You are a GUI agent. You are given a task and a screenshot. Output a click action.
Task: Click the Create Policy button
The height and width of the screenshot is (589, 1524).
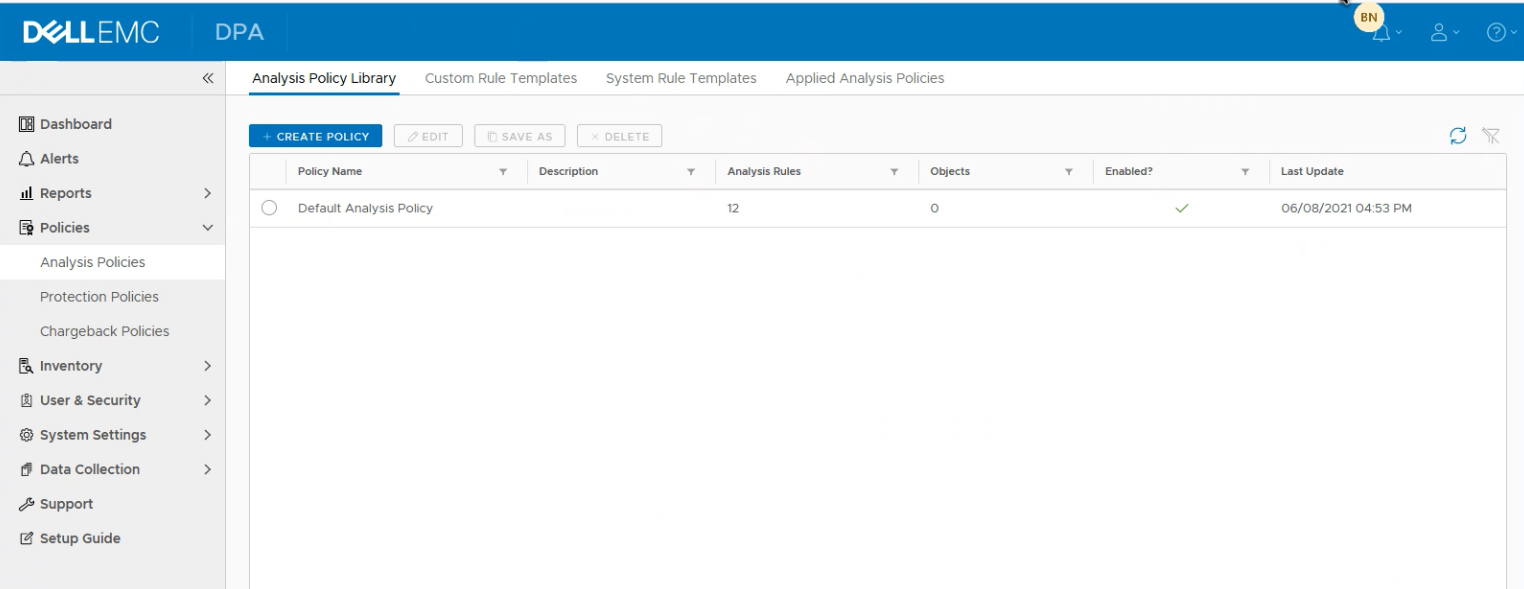tap(315, 136)
